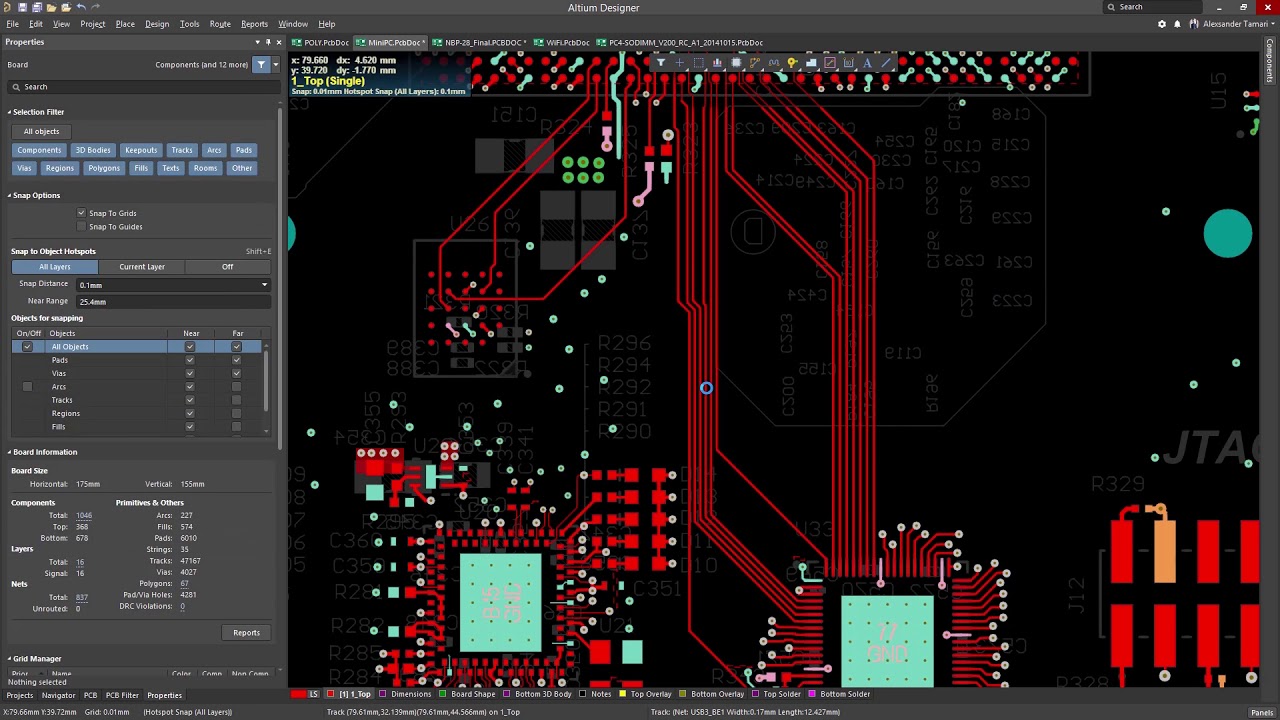Select the line drawing tool
Viewport: 1280px width, 720px height.
(886, 63)
